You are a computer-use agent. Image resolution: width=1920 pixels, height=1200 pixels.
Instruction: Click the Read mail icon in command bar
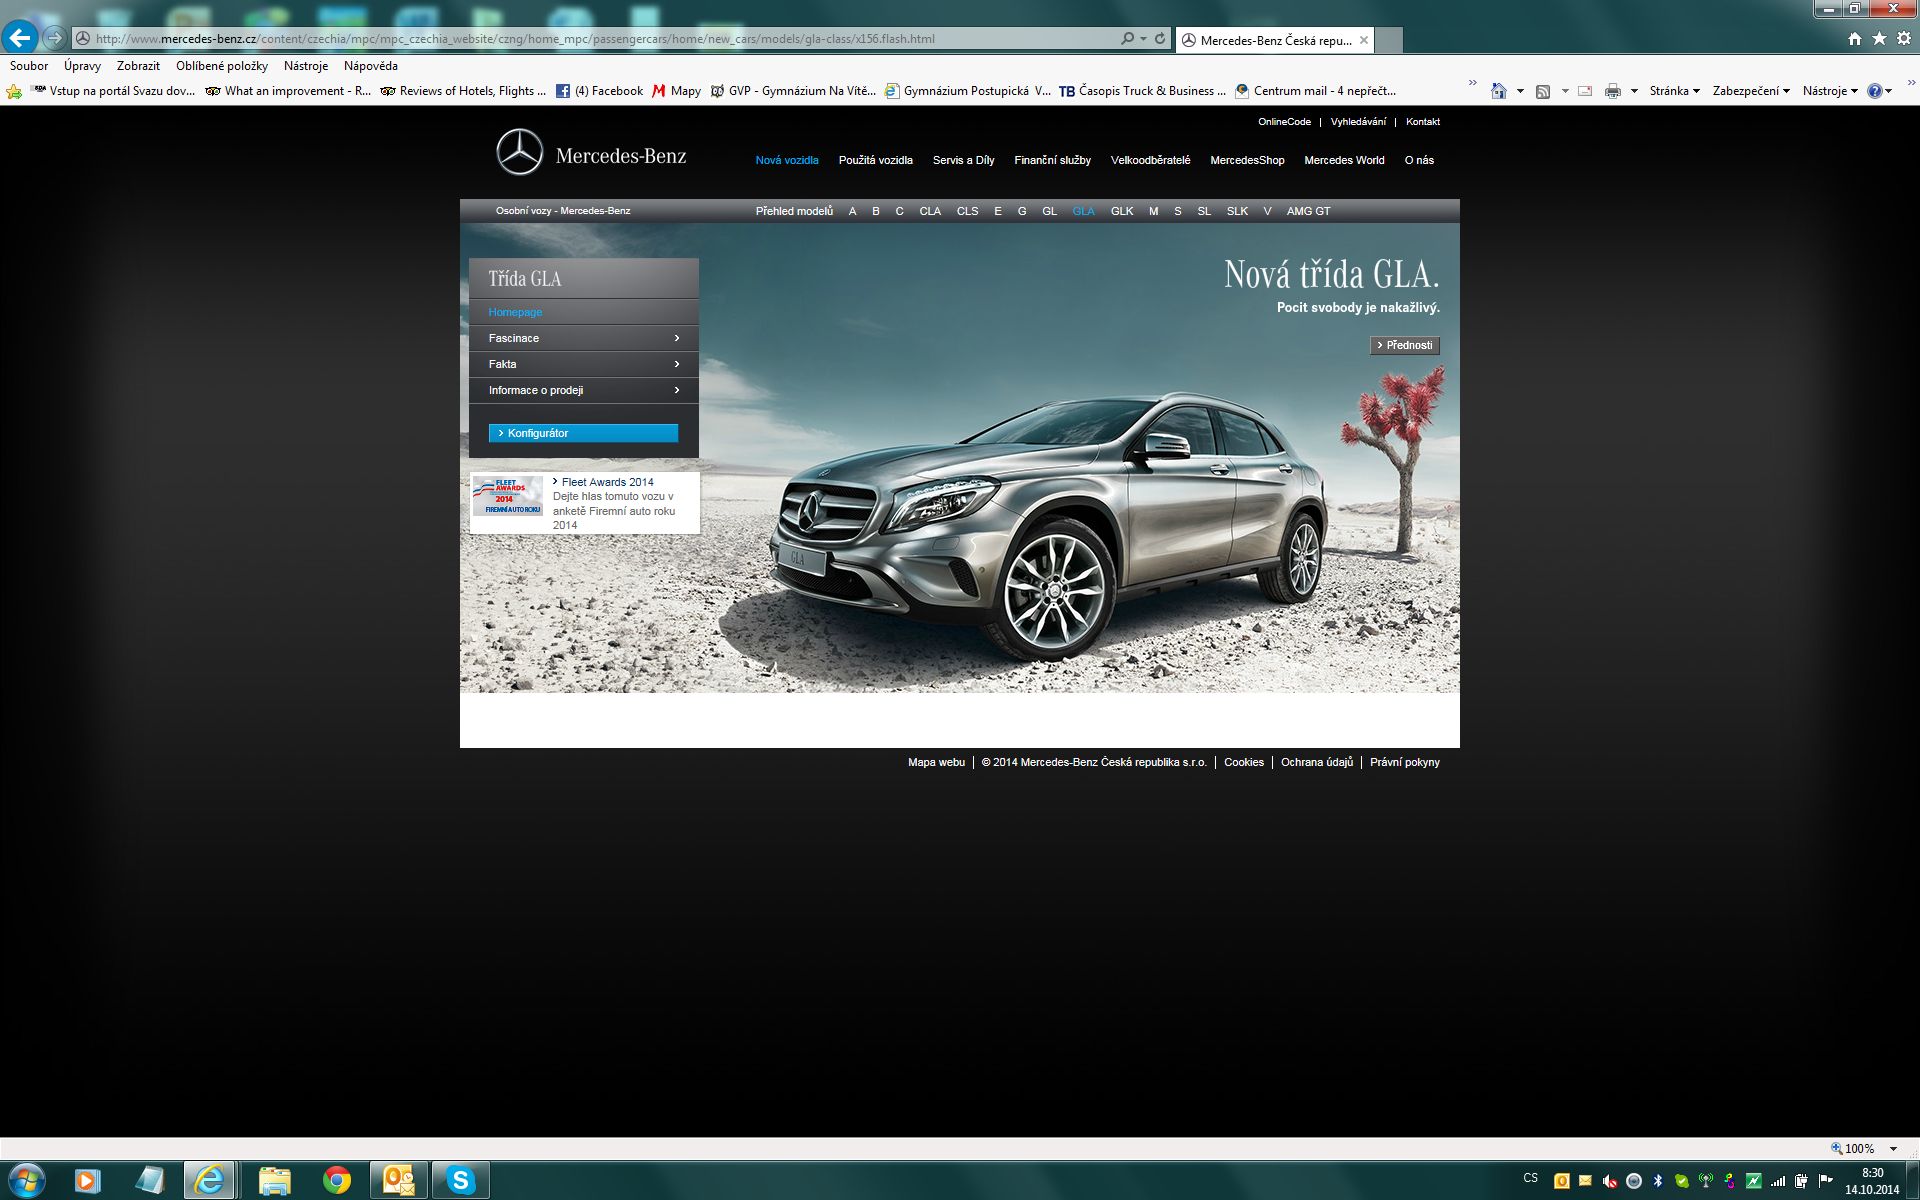click(x=1585, y=91)
